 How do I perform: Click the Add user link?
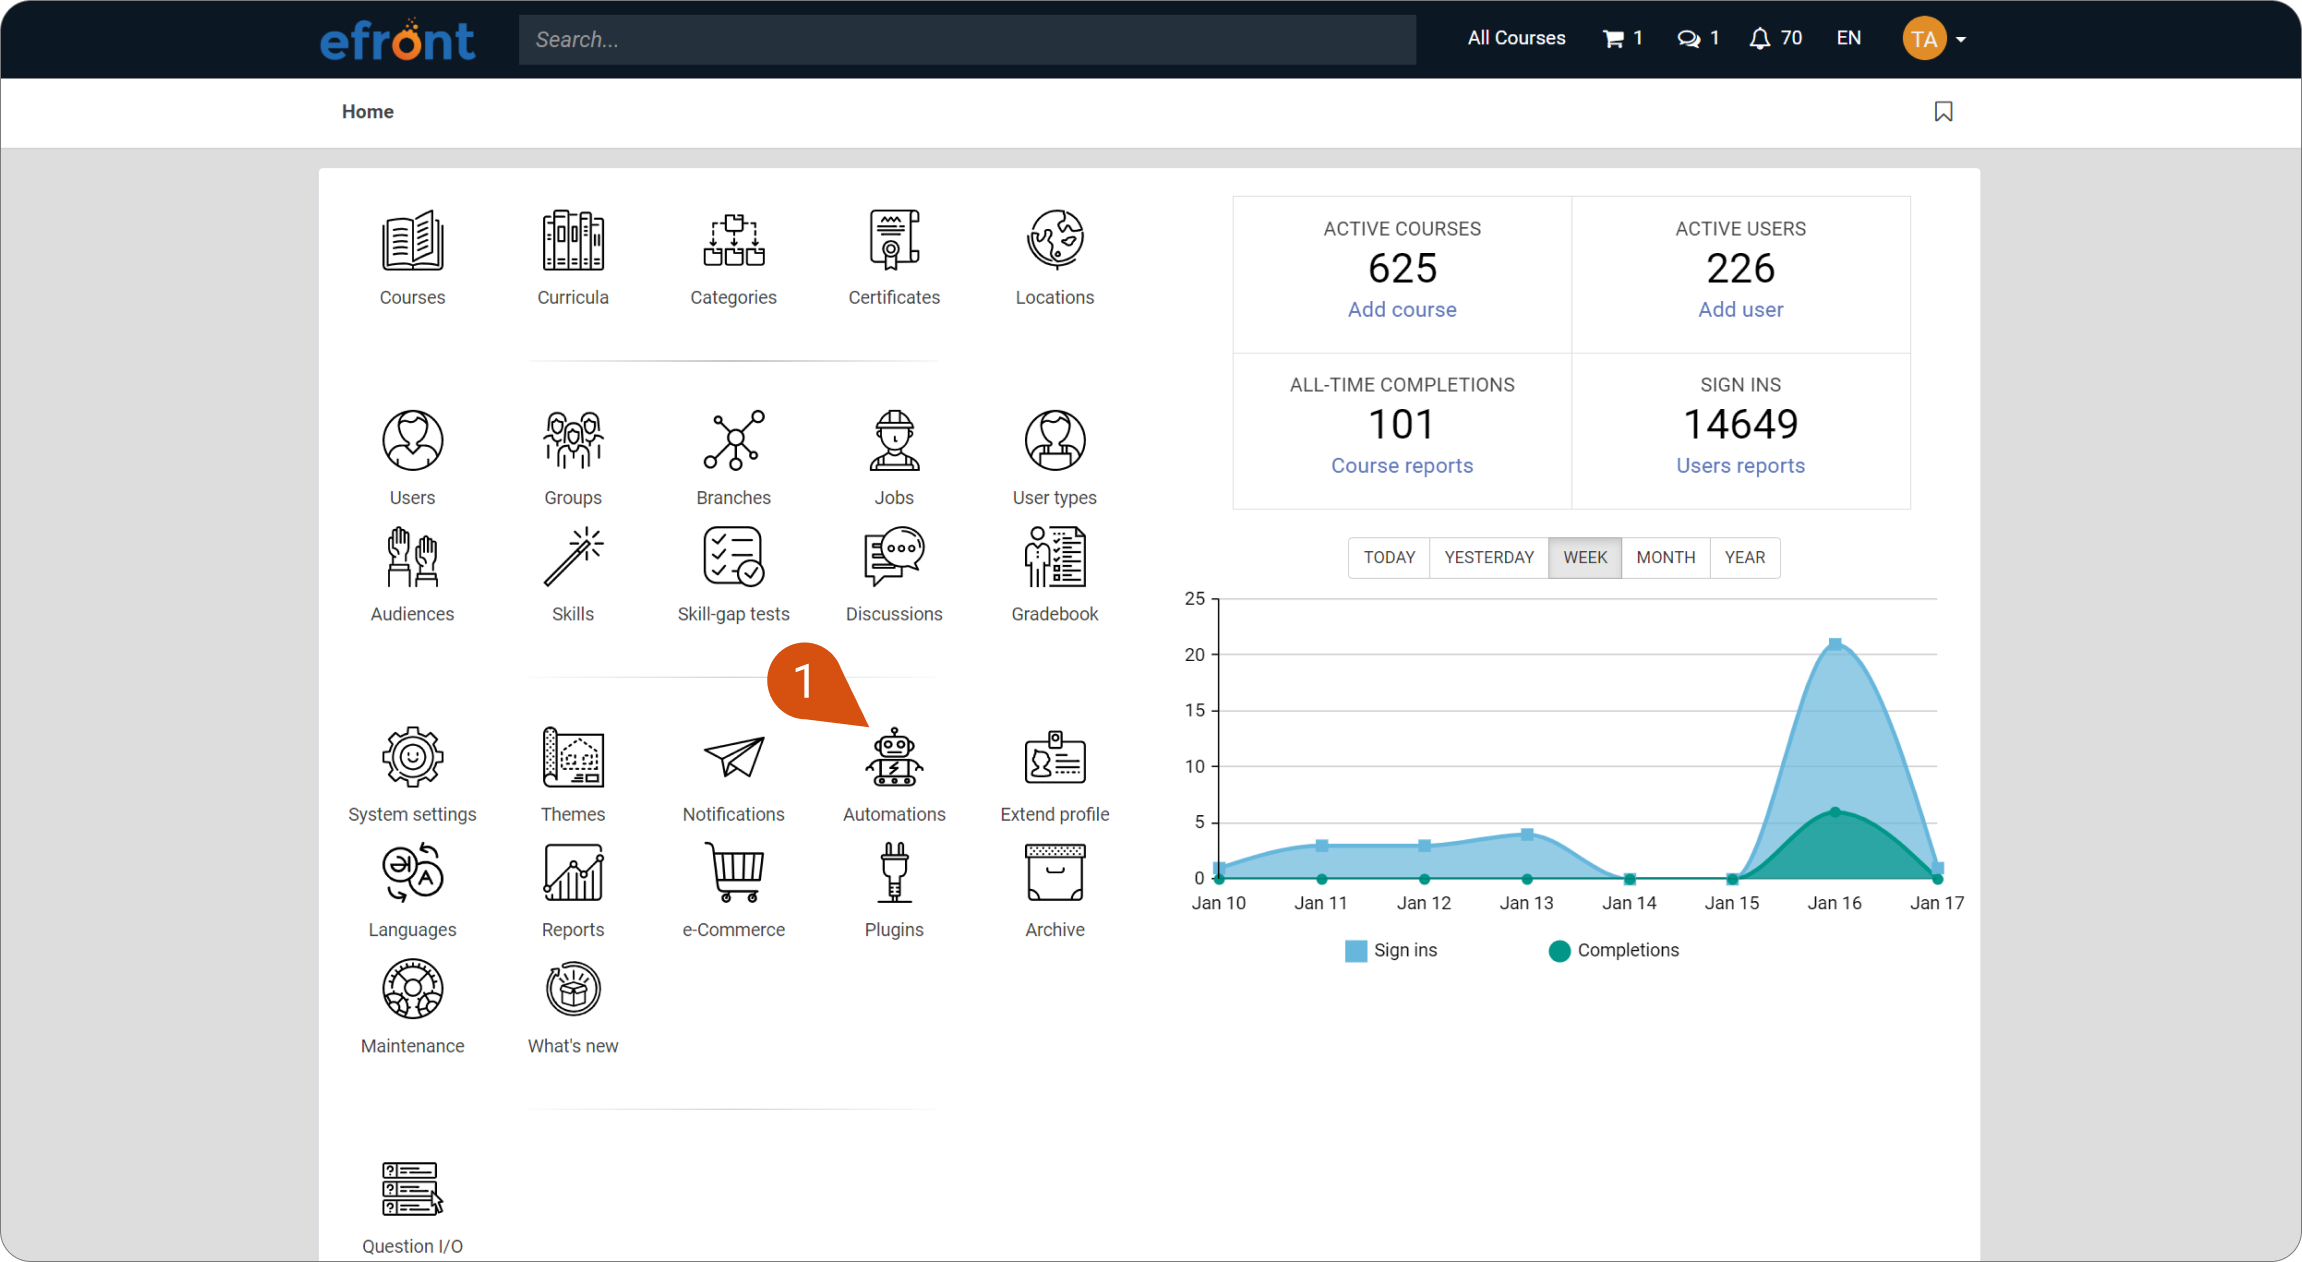(x=1740, y=309)
